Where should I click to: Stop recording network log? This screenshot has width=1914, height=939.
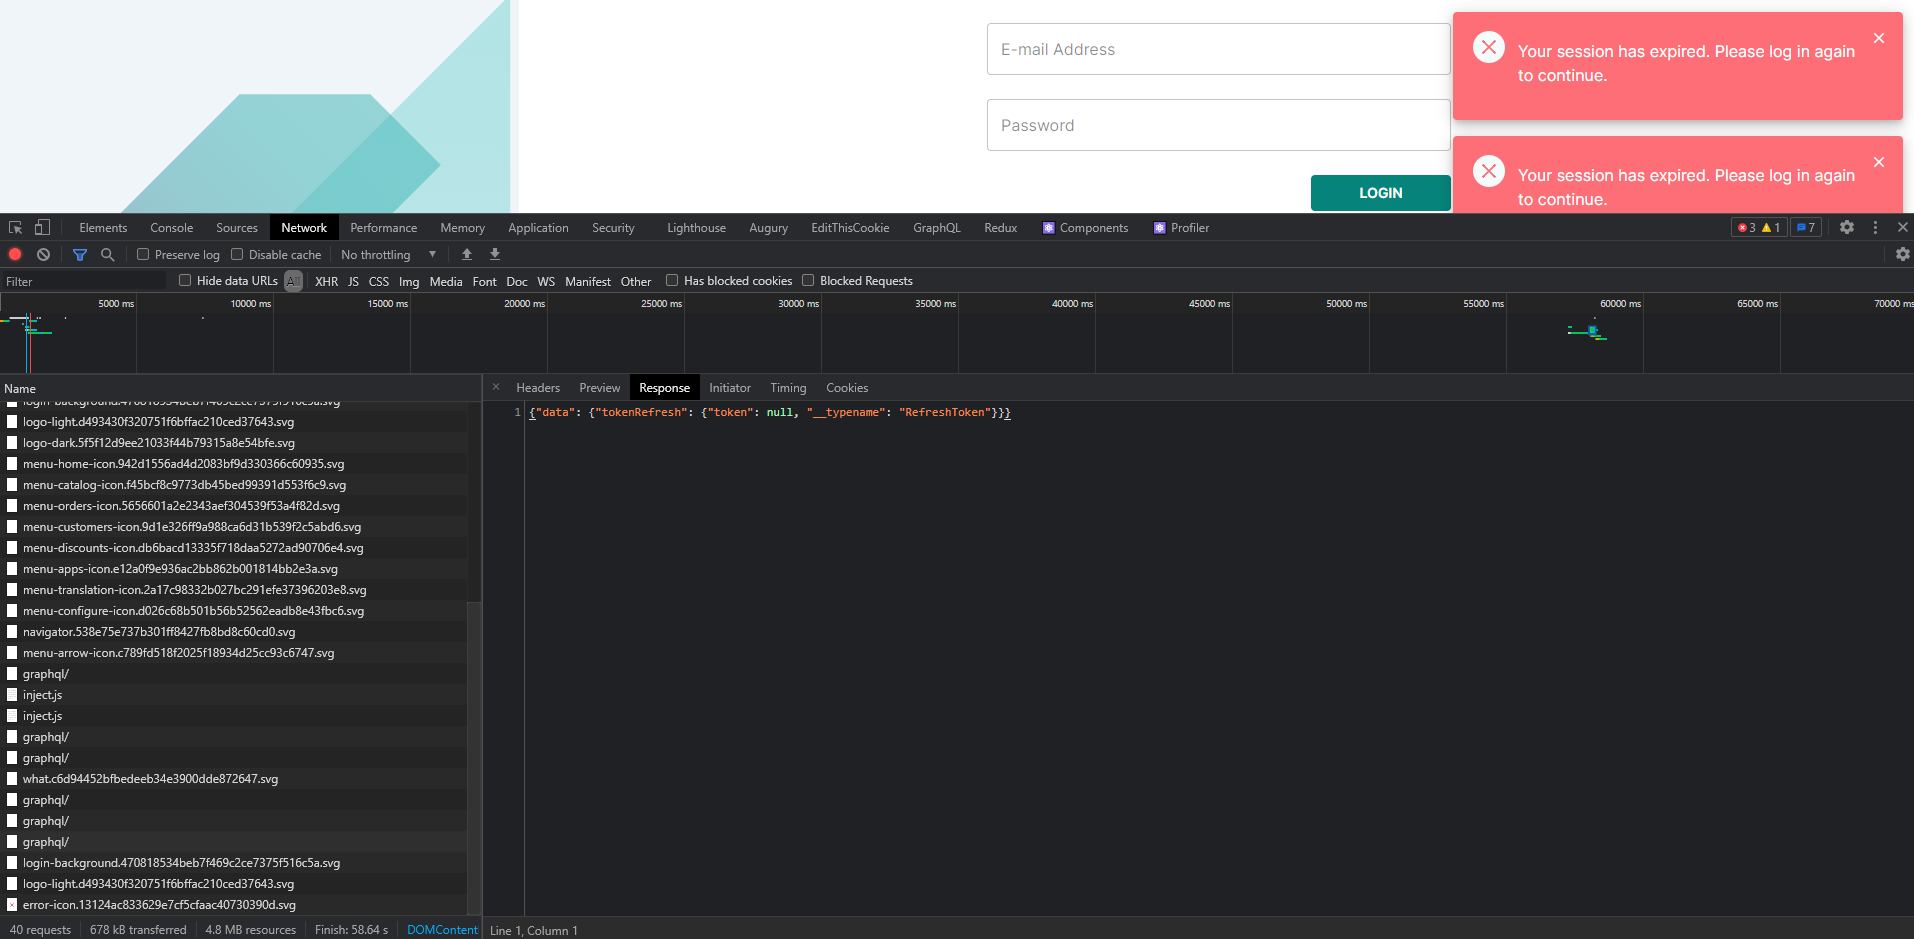click(x=15, y=254)
